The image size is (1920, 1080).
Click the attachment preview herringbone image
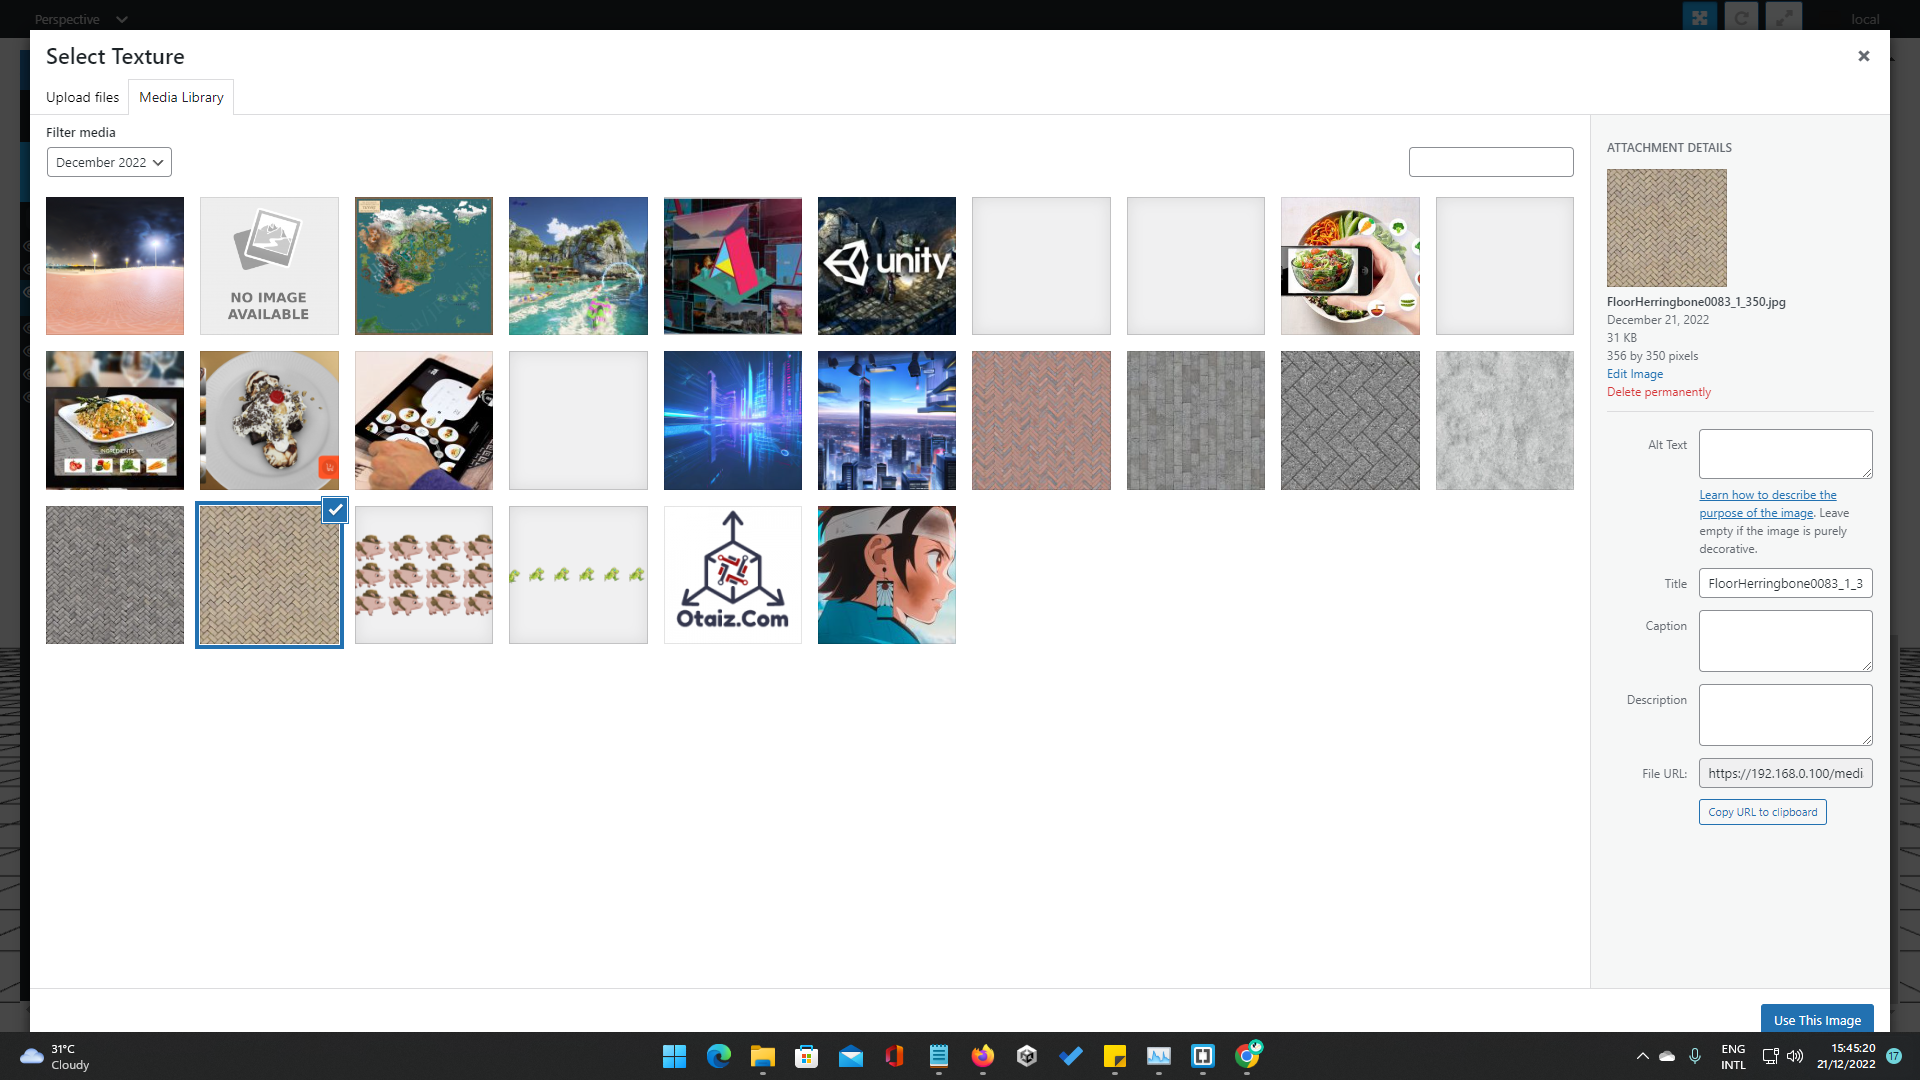(1667, 228)
